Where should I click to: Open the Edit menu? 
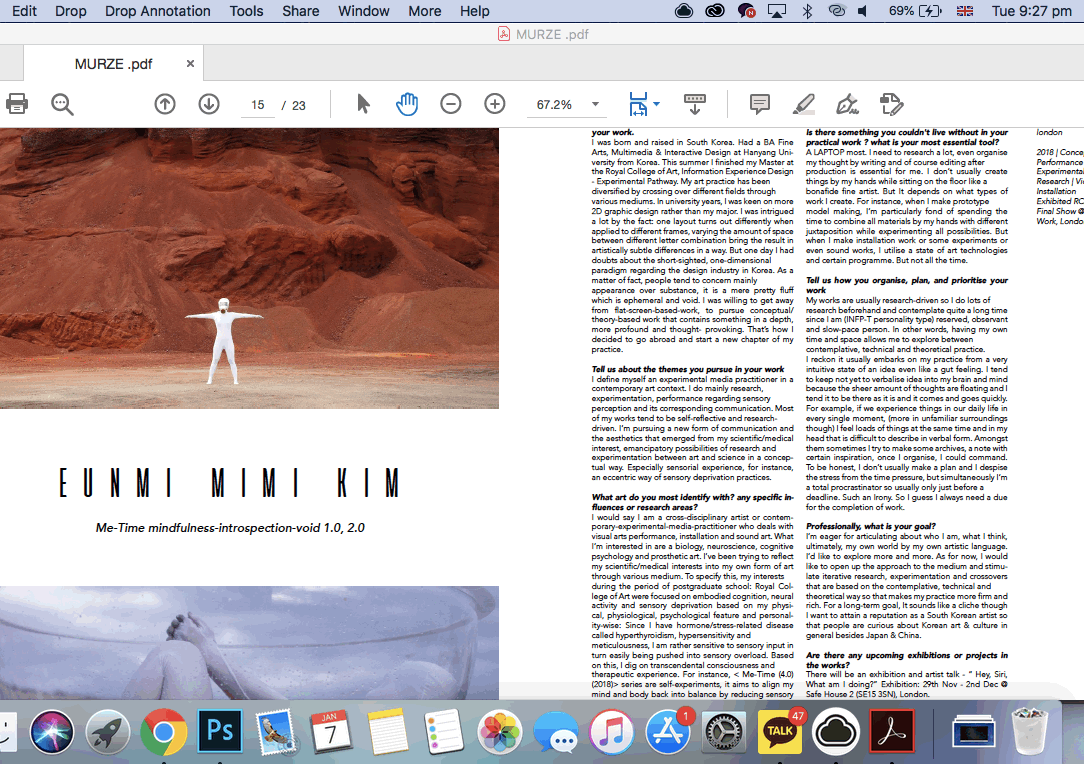(24, 11)
